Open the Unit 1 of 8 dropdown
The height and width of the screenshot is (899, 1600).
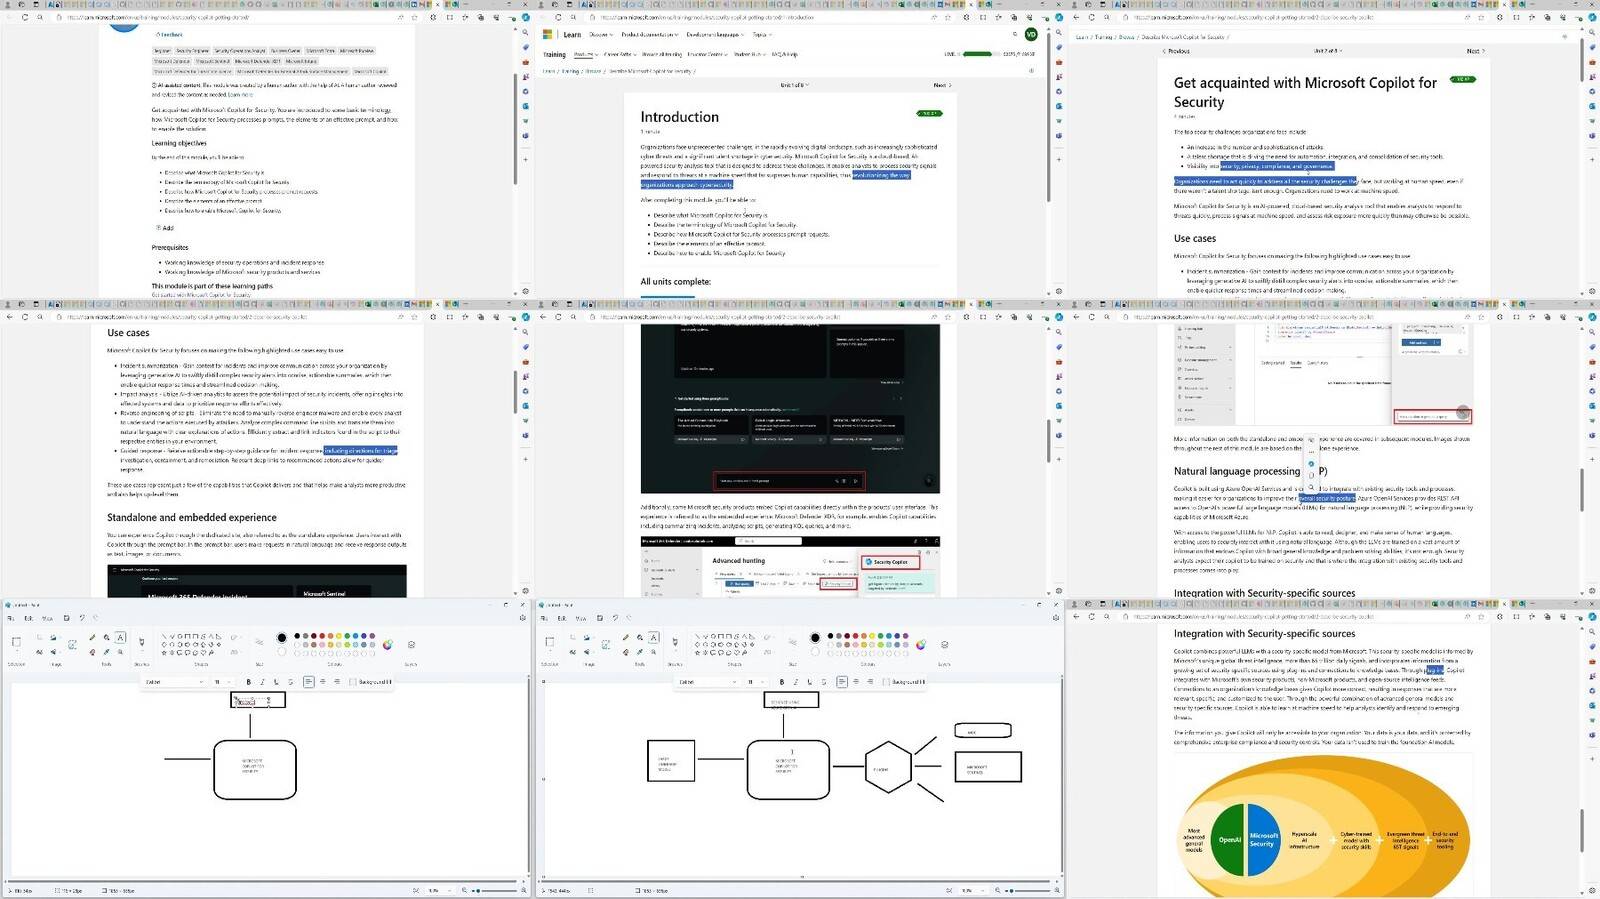point(794,85)
